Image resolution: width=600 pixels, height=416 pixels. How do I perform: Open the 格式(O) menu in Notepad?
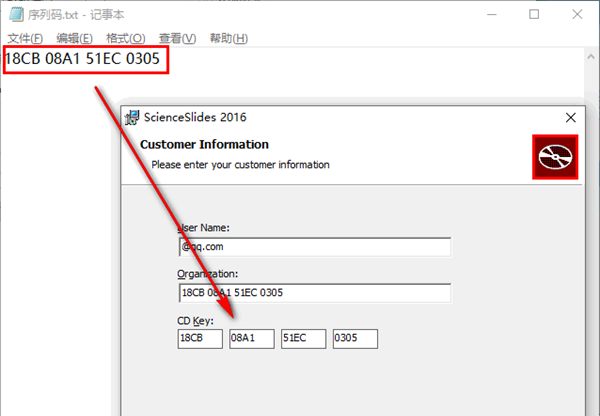point(126,38)
